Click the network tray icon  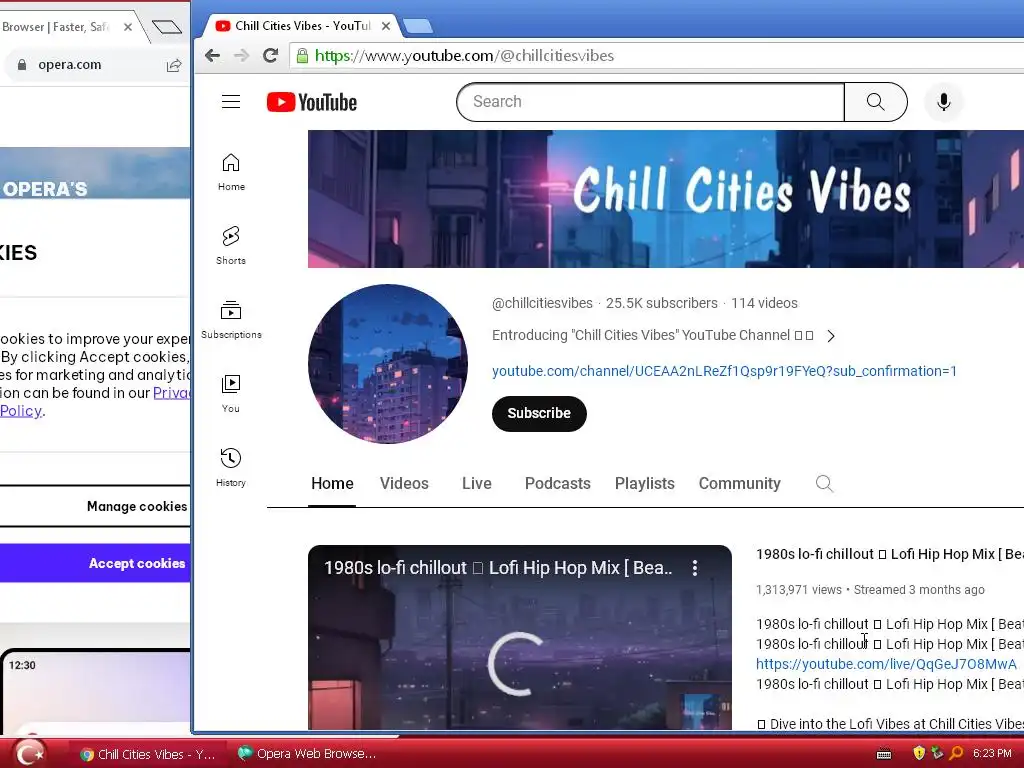pyautogui.click(x=937, y=754)
